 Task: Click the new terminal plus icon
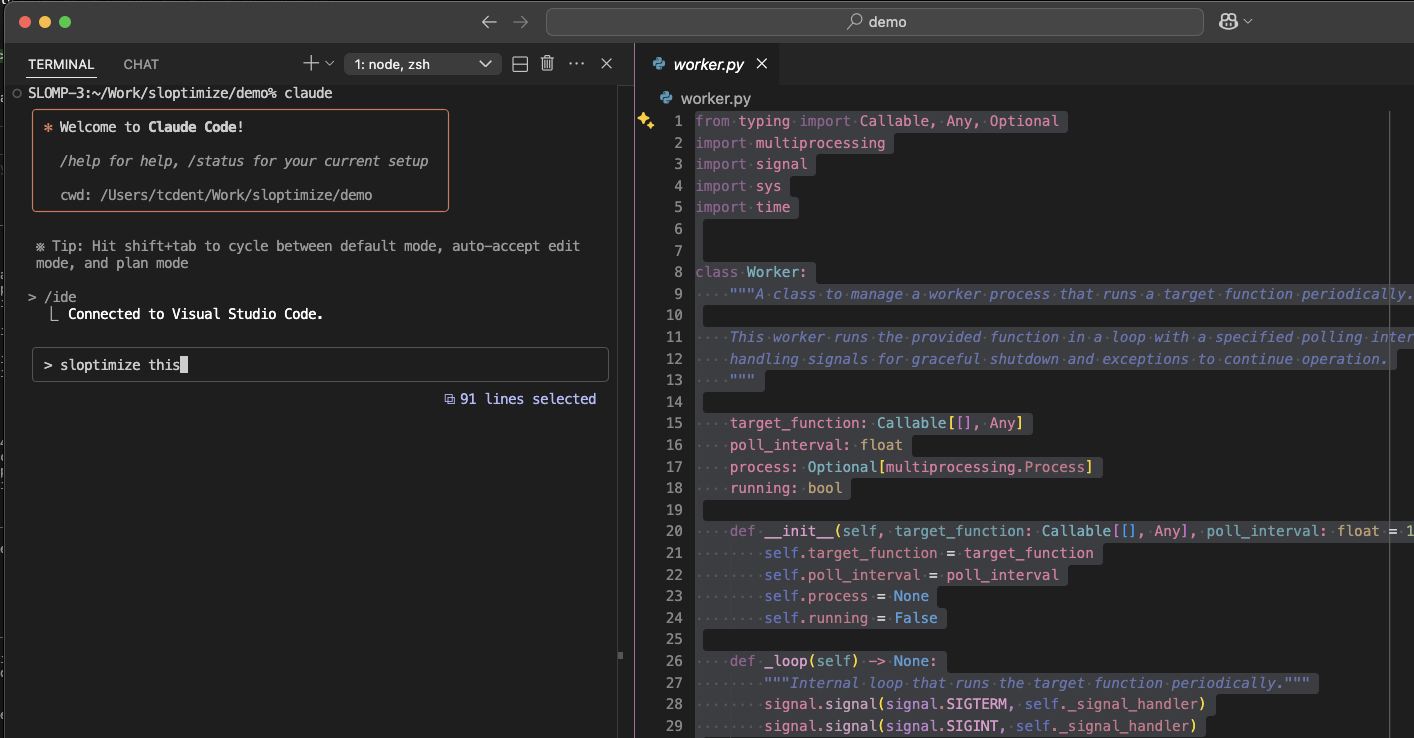[x=310, y=63]
